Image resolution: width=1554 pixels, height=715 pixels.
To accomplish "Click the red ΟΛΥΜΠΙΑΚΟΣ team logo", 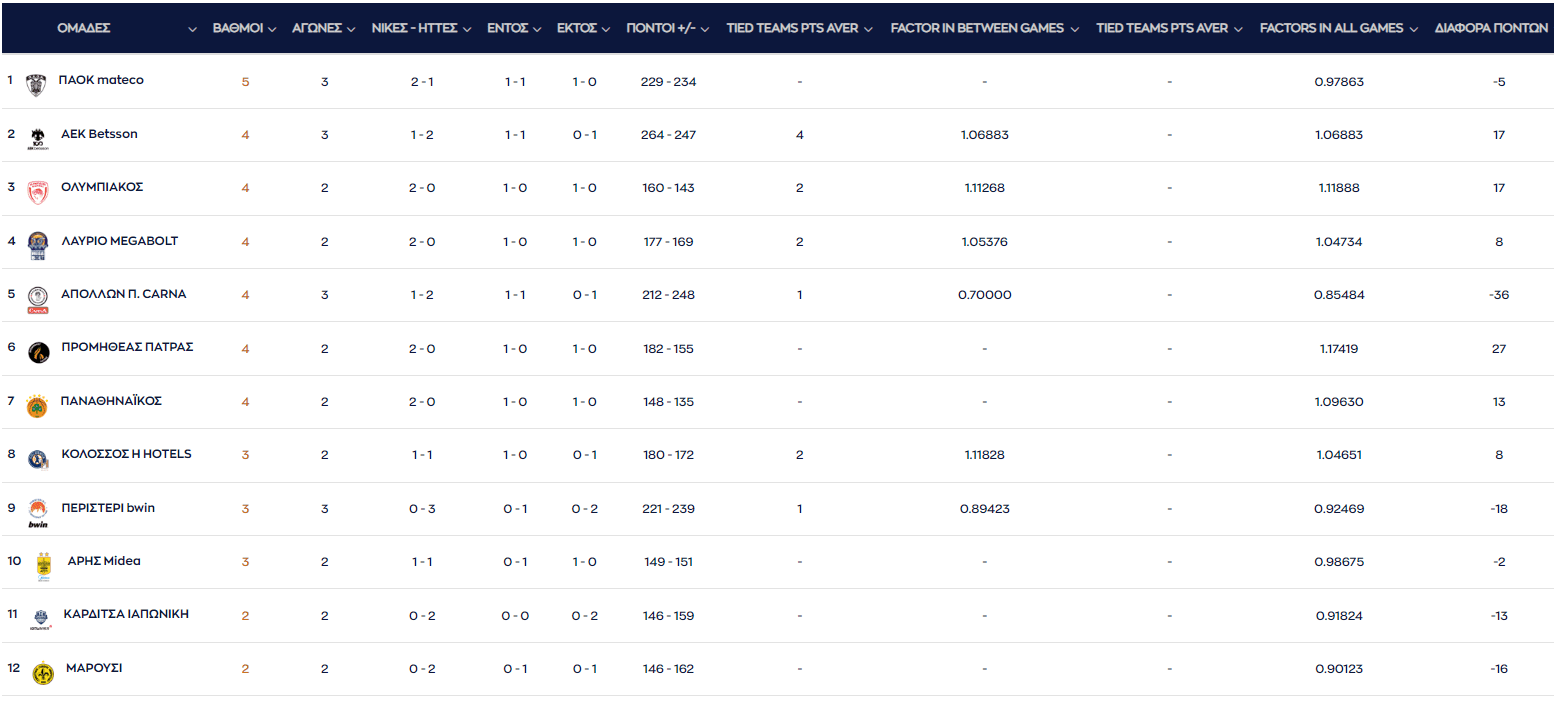I will (x=37, y=191).
